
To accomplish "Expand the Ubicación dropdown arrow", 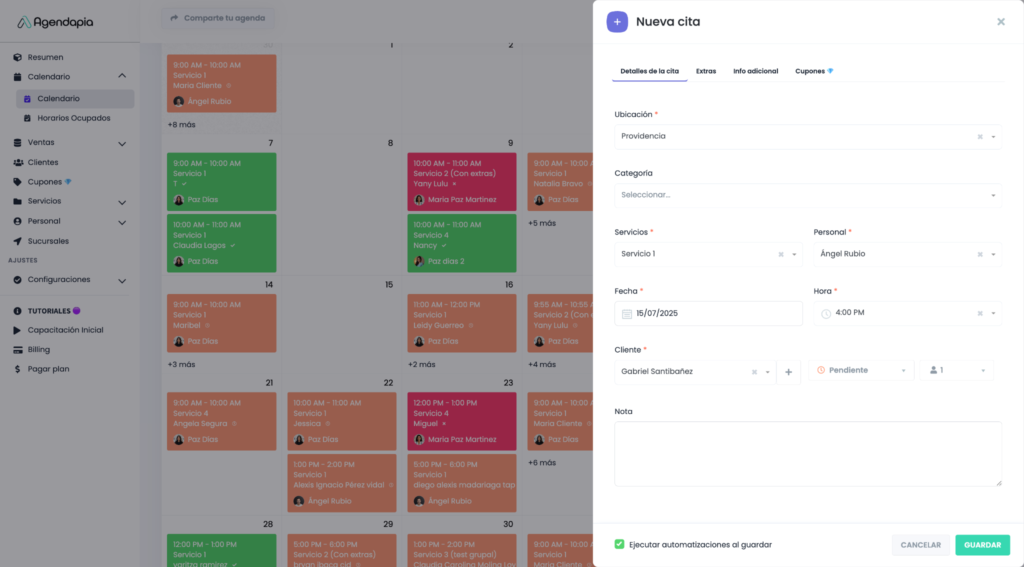I will click(993, 137).
